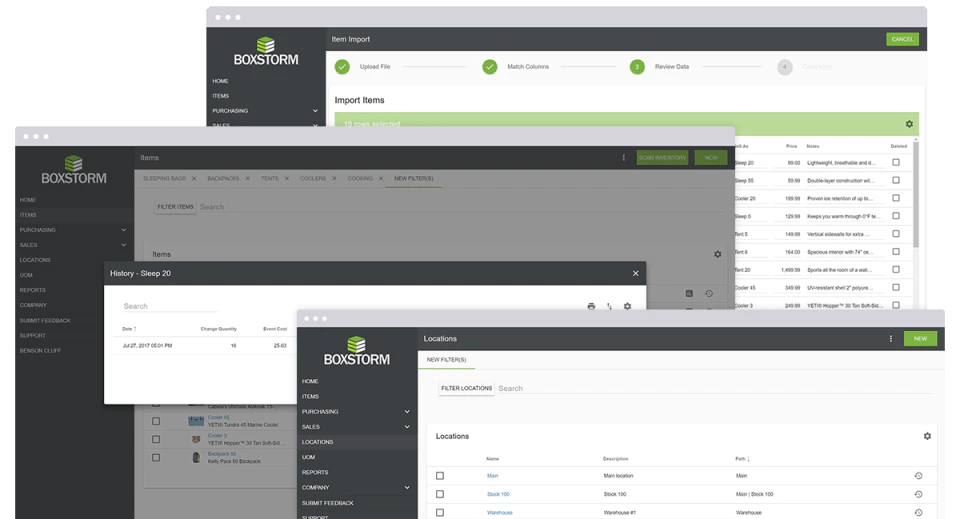Sort locations by Path column
The width and height of the screenshot is (960, 519).
742,458
